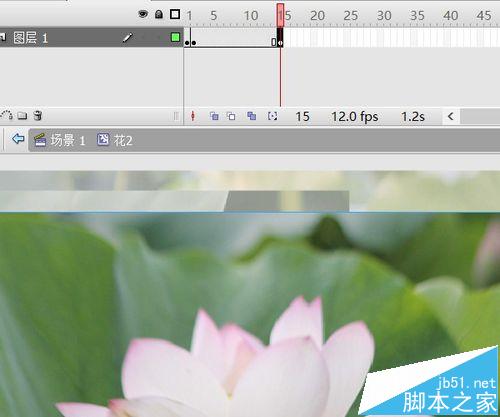
Task: Go back with the blue arrow
Action: 18,138
